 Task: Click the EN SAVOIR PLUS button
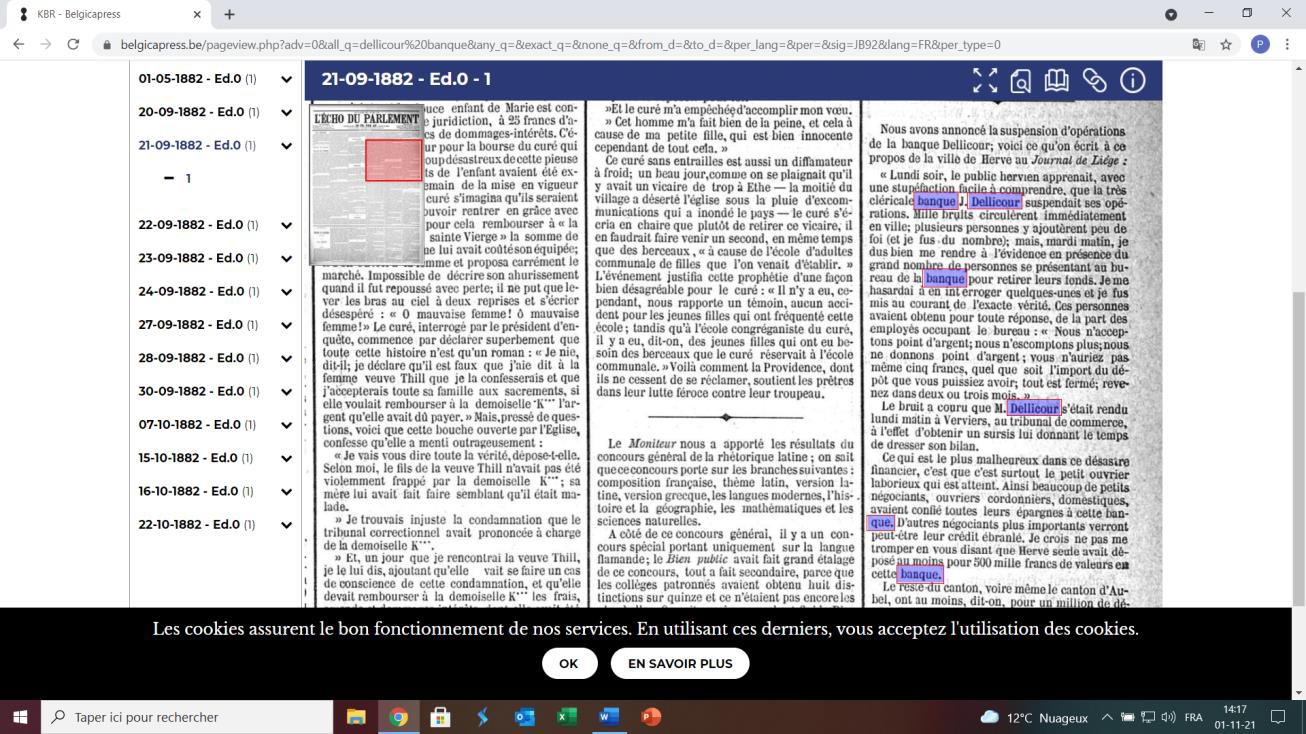pos(680,663)
